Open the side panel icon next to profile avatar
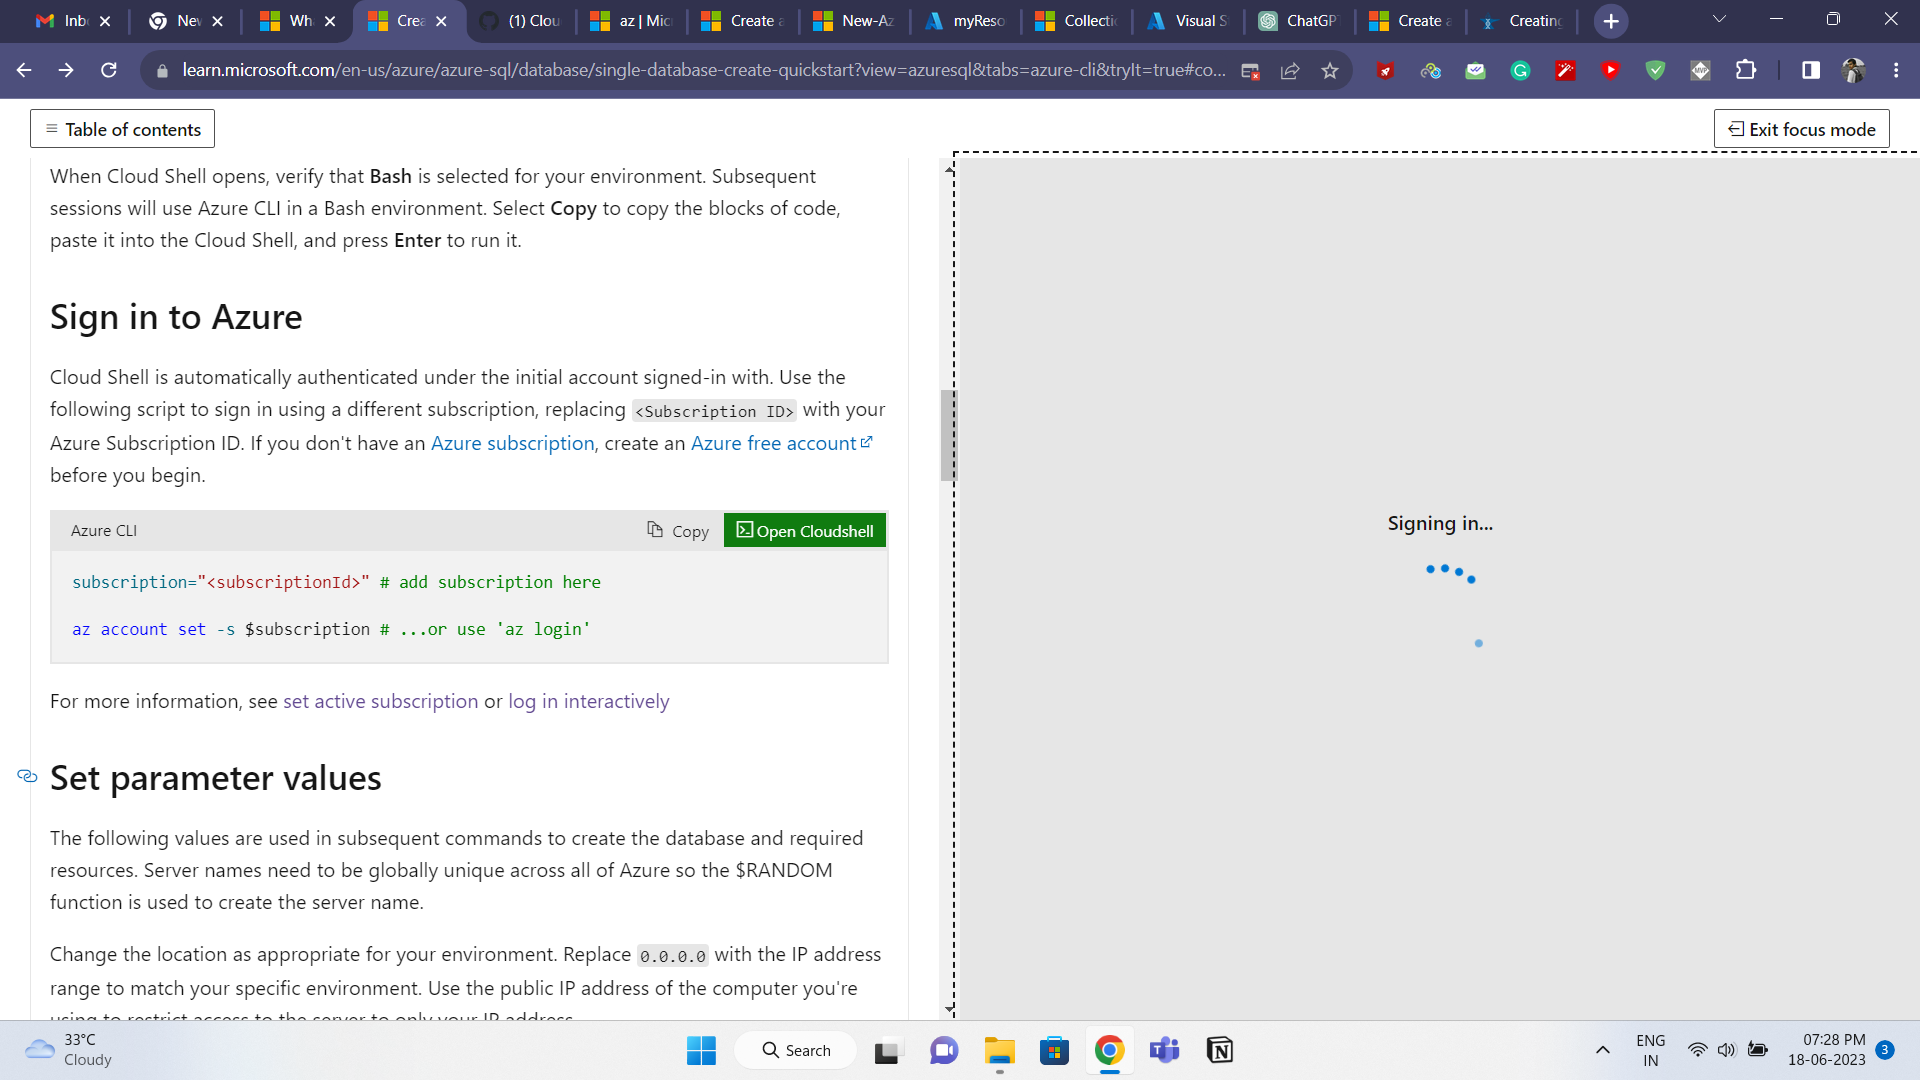This screenshot has height=1080, width=1920. [1810, 70]
